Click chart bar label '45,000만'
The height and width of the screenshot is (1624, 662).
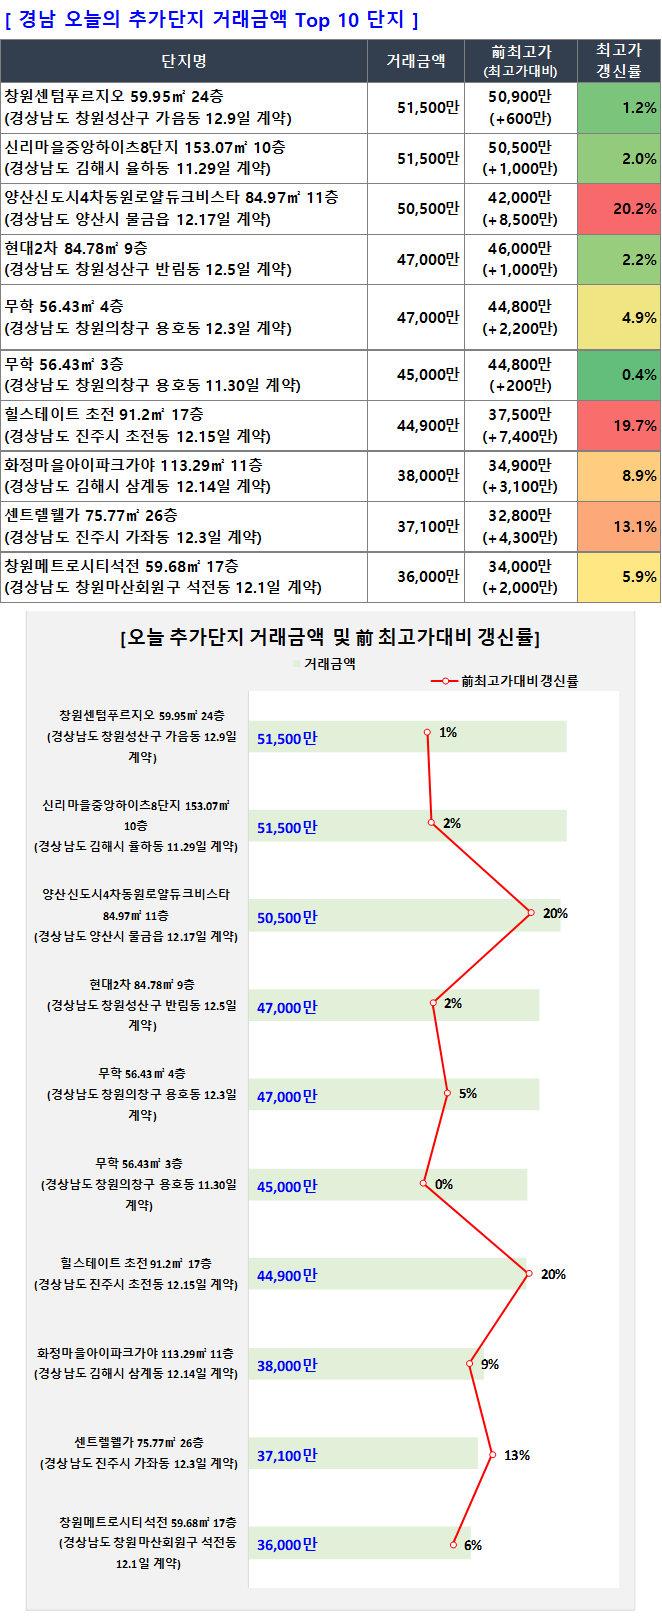[287, 1187]
